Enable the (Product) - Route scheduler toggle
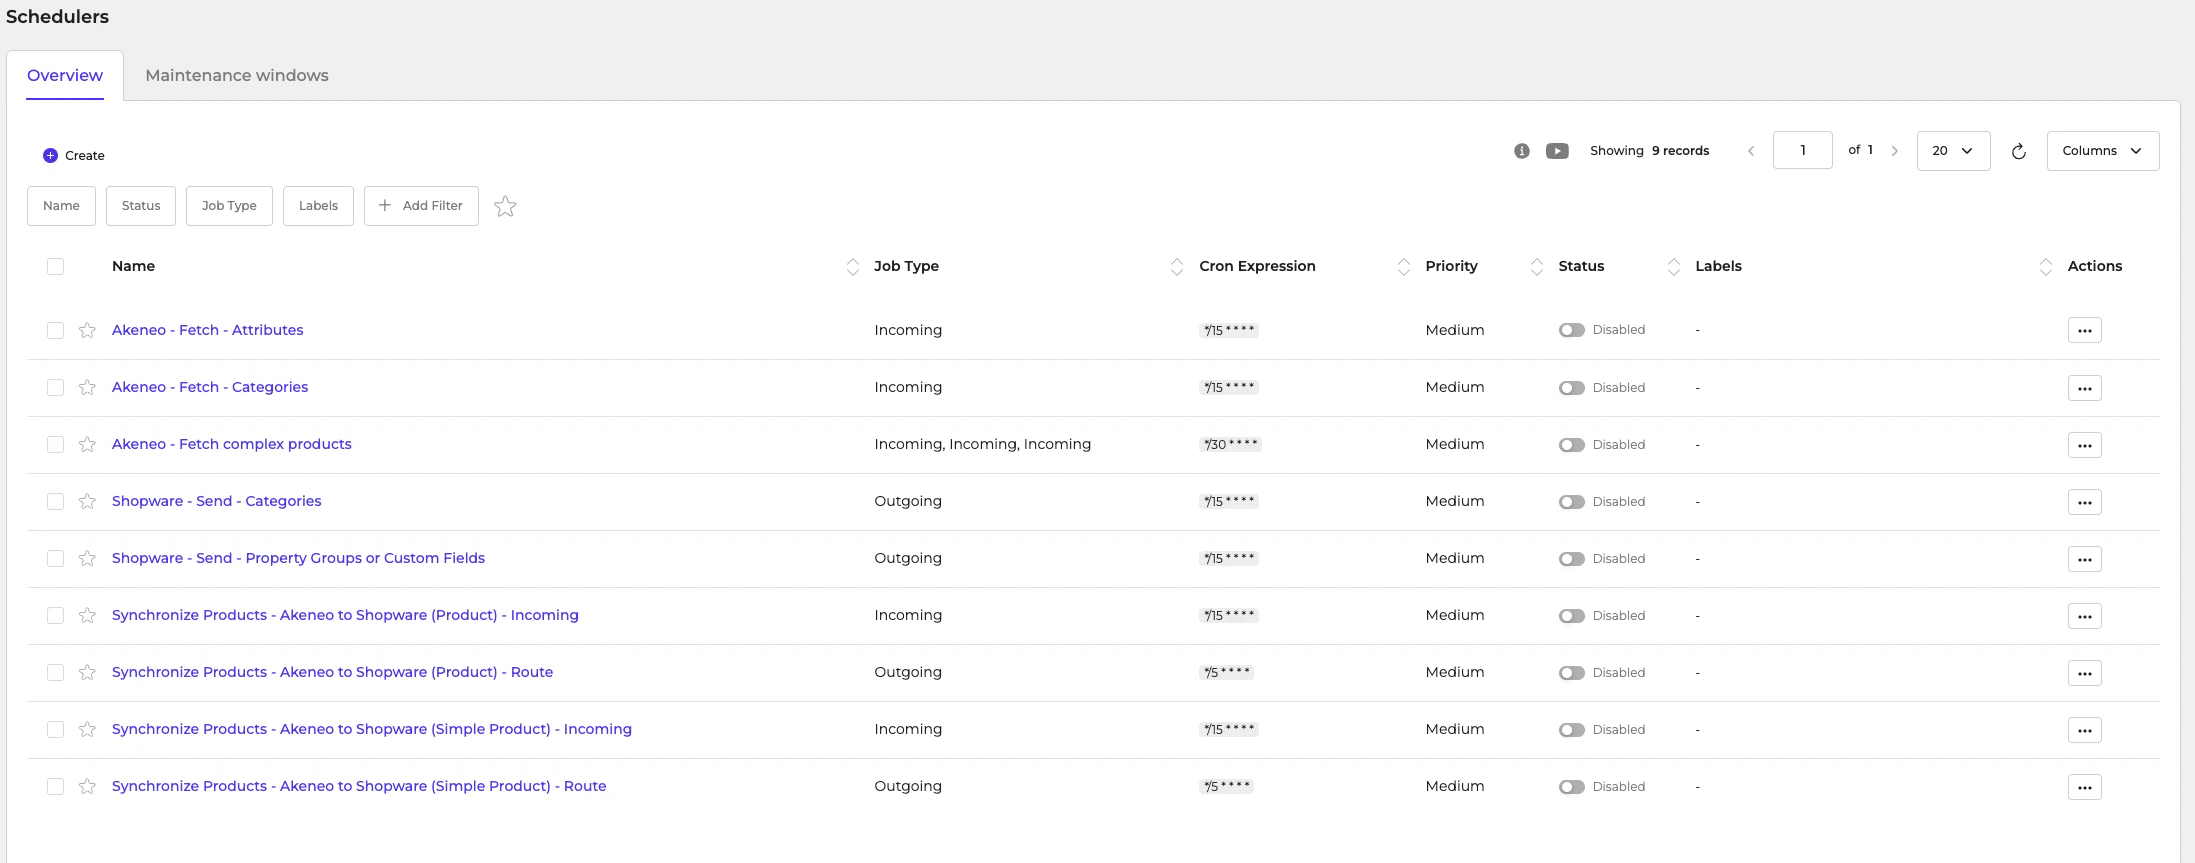 pos(1571,672)
